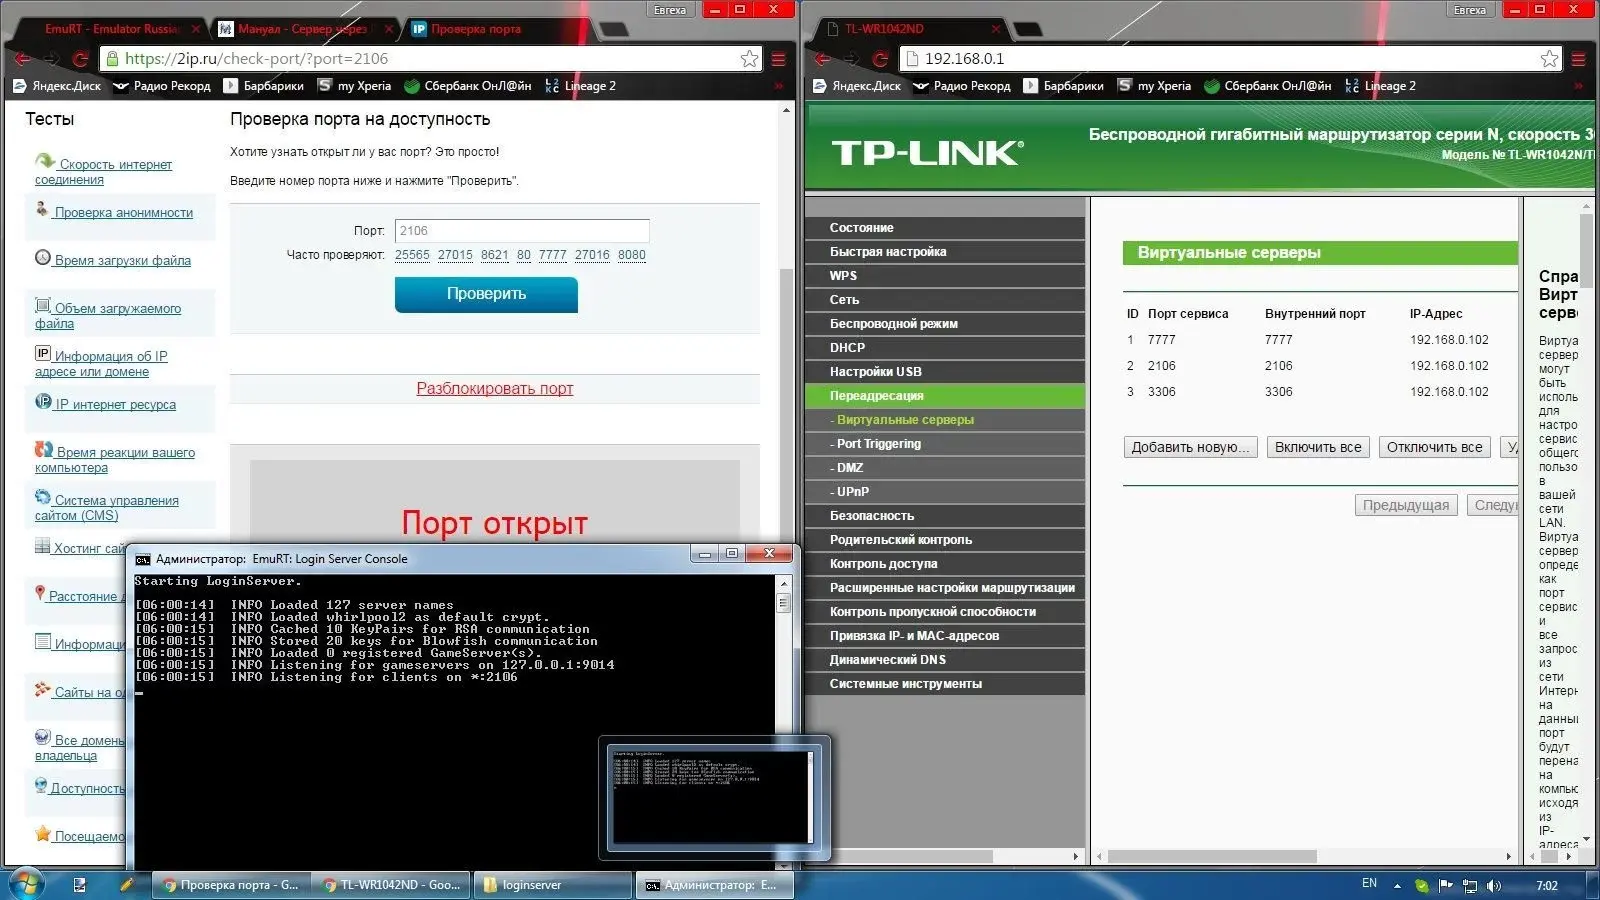Viewport: 1600px width, 900px height.
Task: Open Яндекс.Диск bookmark in left browser
Action: pos(57,86)
